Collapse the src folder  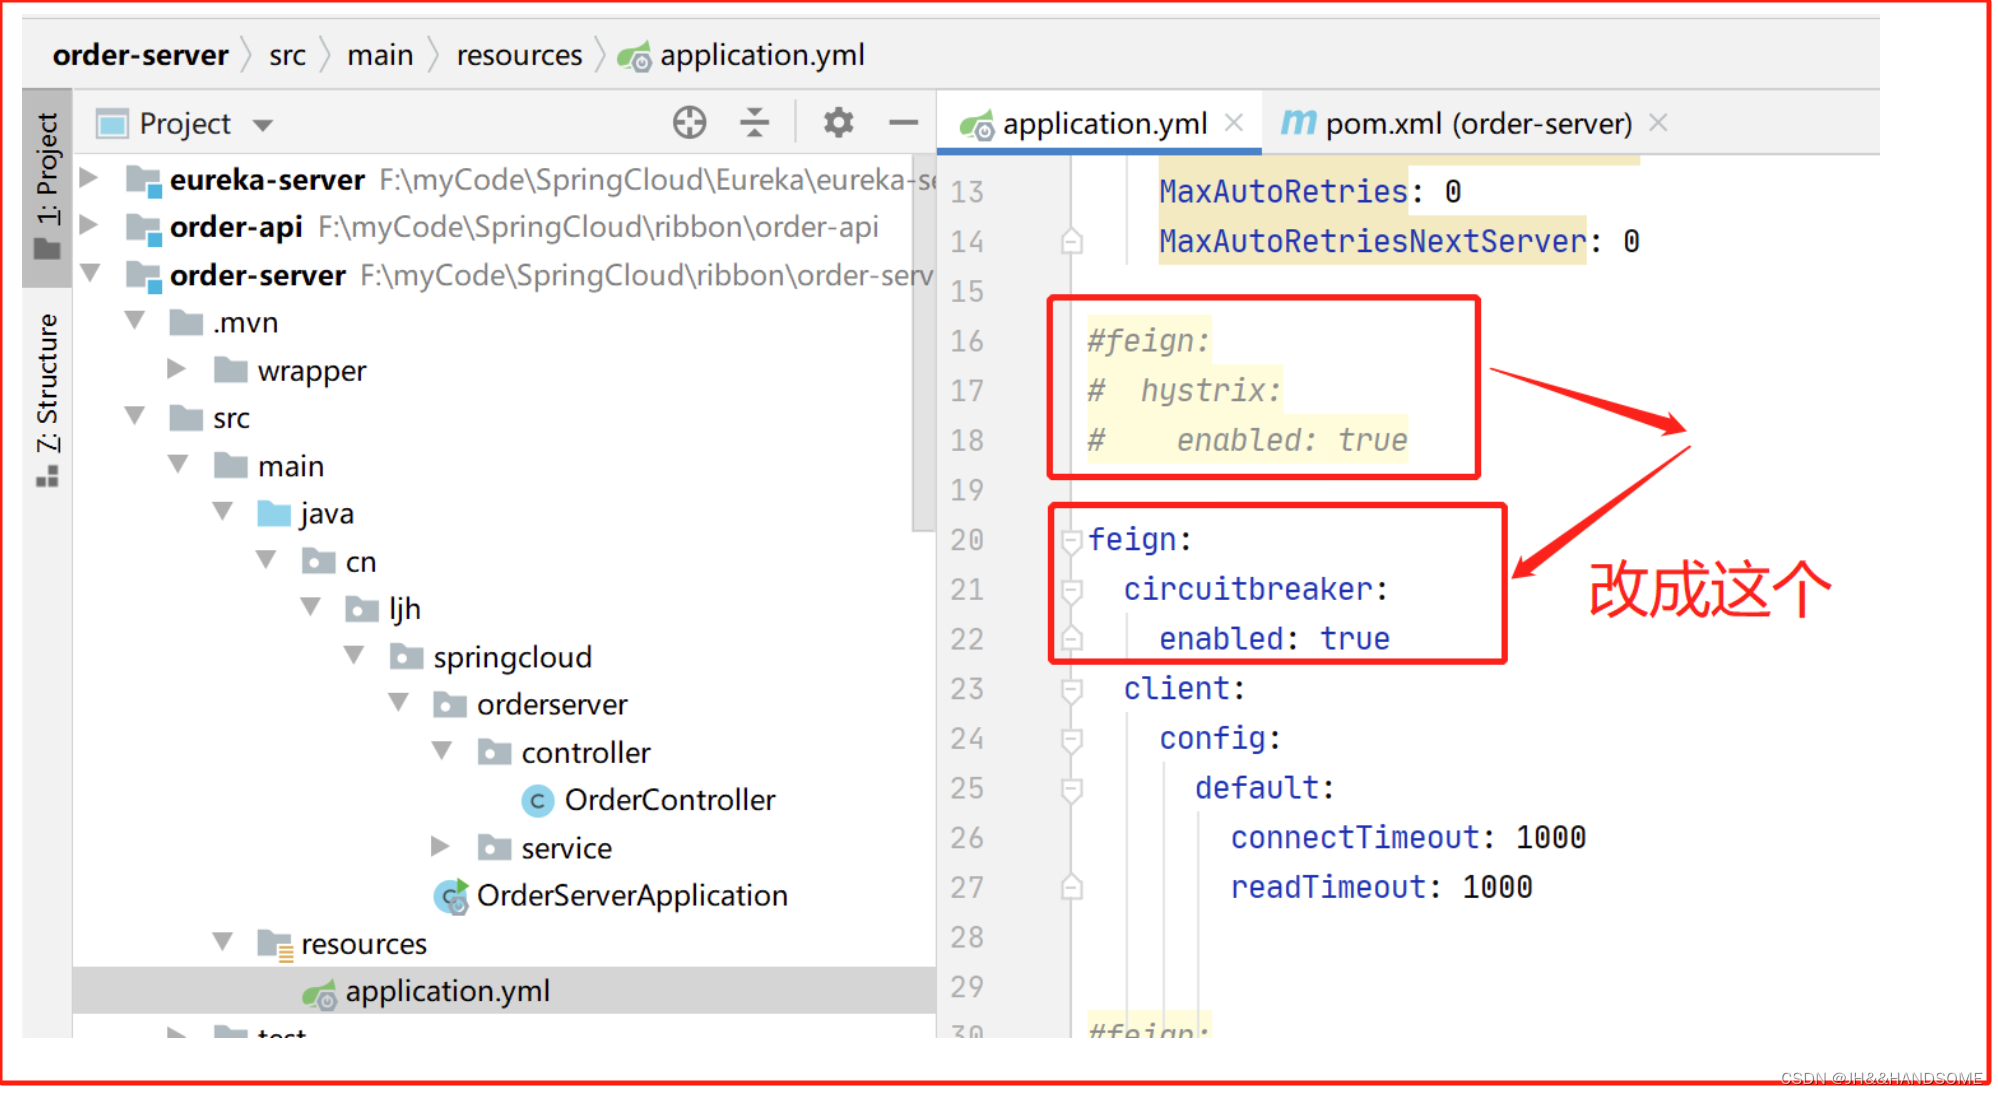[x=134, y=415]
